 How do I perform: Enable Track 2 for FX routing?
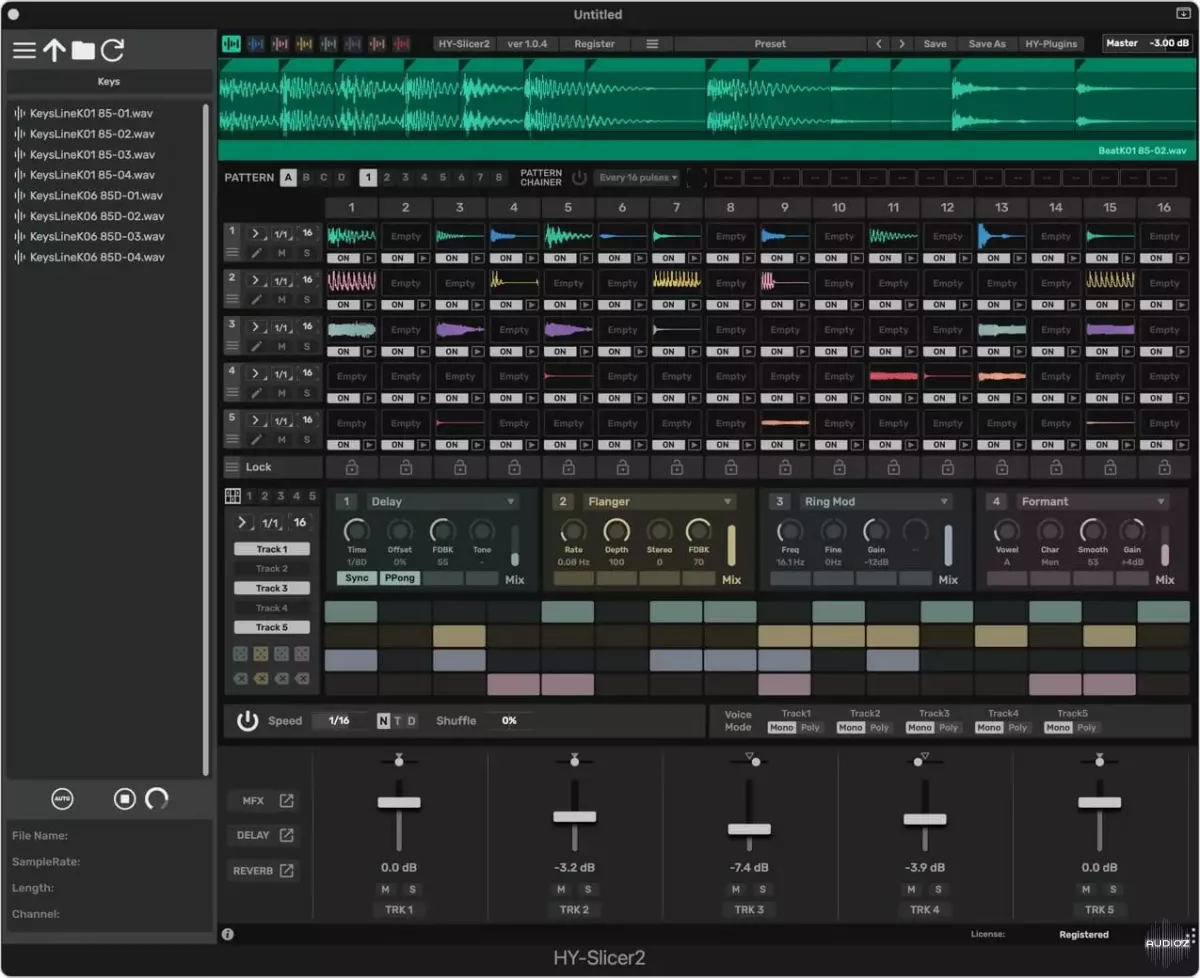271,569
